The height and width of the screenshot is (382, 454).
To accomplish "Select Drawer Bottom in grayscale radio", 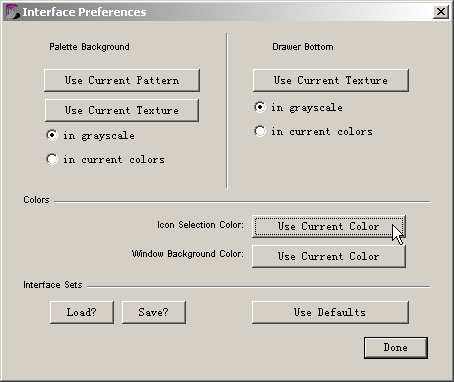I will (x=260, y=107).
